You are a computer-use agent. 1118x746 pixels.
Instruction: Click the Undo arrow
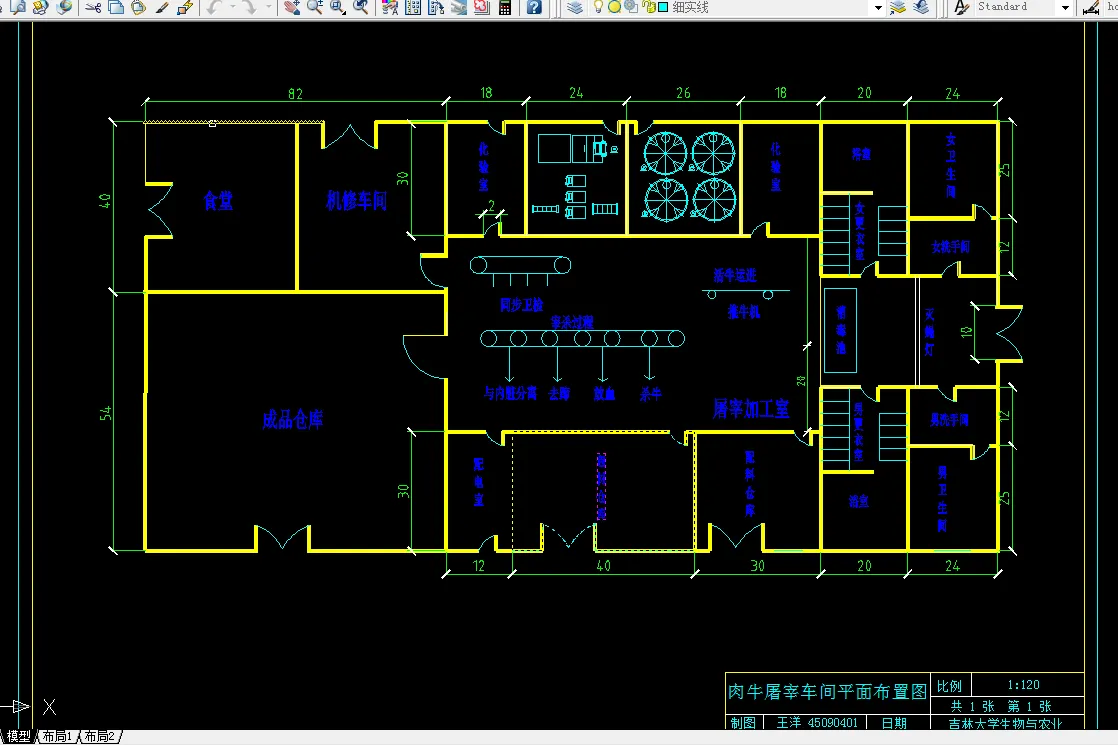[x=215, y=7]
